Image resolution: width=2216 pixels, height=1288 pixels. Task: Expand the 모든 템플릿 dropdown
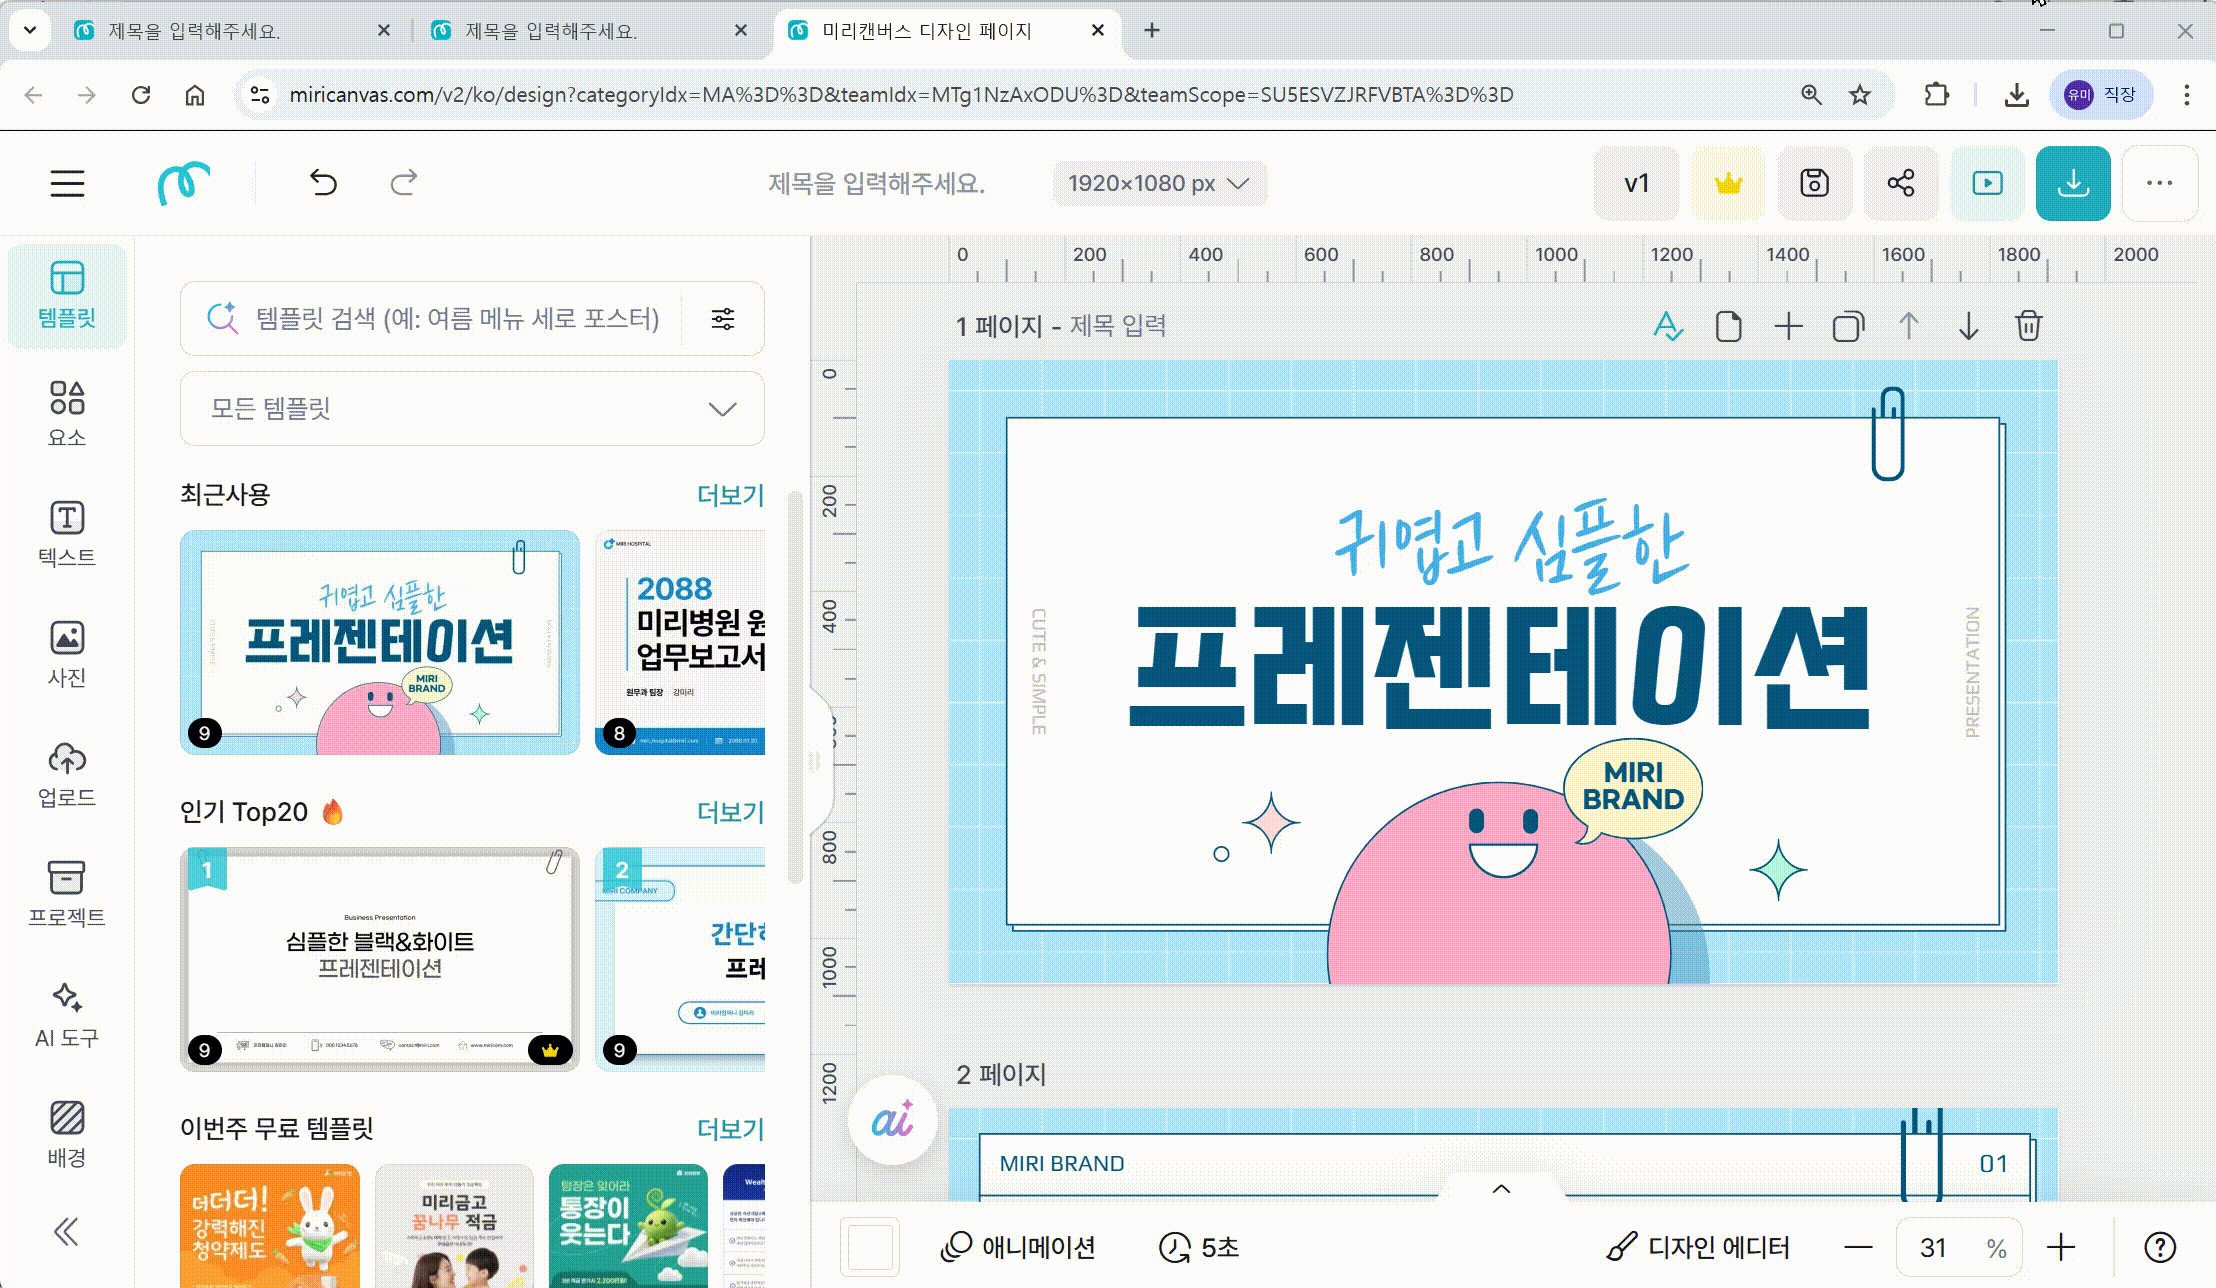pyautogui.click(x=472, y=408)
